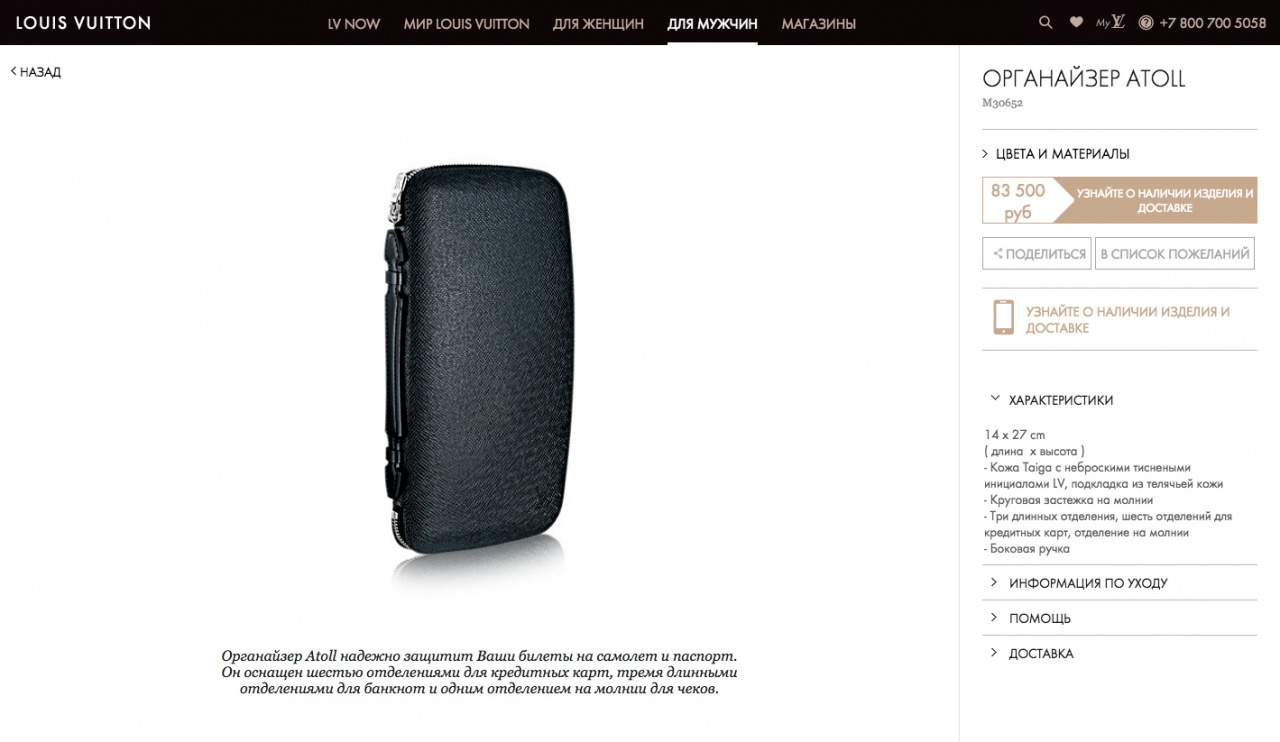Click the phone icon beside +7 800 number
Image resolution: width=1280 pixels, height=742 pixels.
click(x=1146, y=22)
